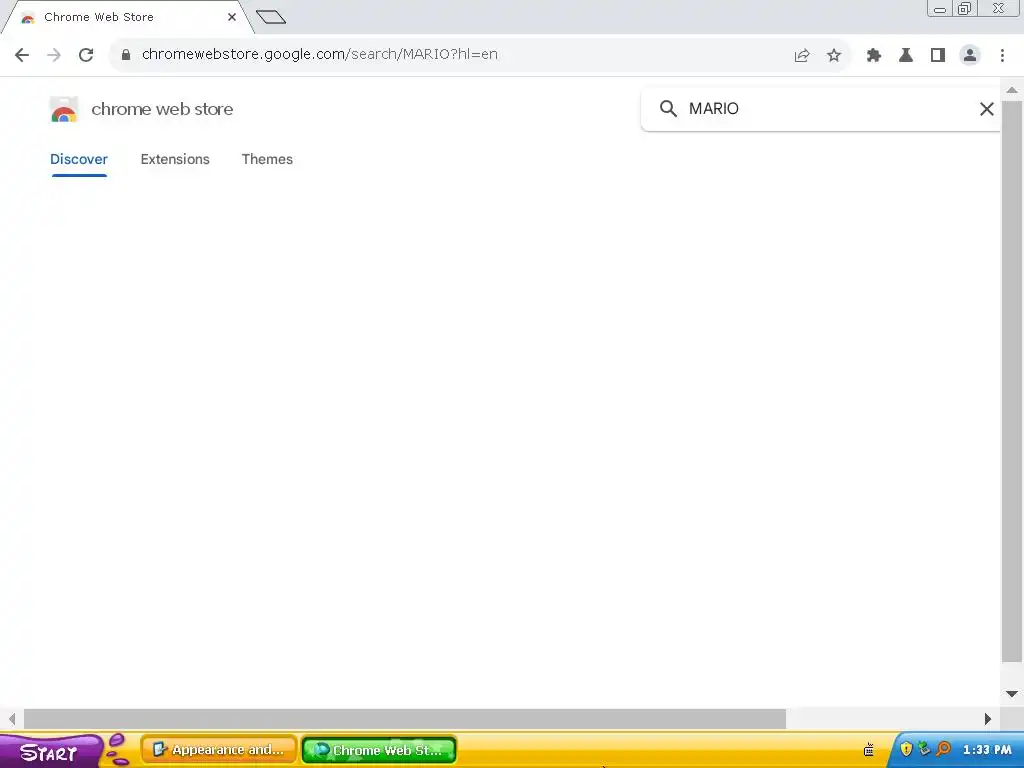Switch to the Extensions tab
1024x768 pixels.
pyautogui.click(x=175, y=159)
